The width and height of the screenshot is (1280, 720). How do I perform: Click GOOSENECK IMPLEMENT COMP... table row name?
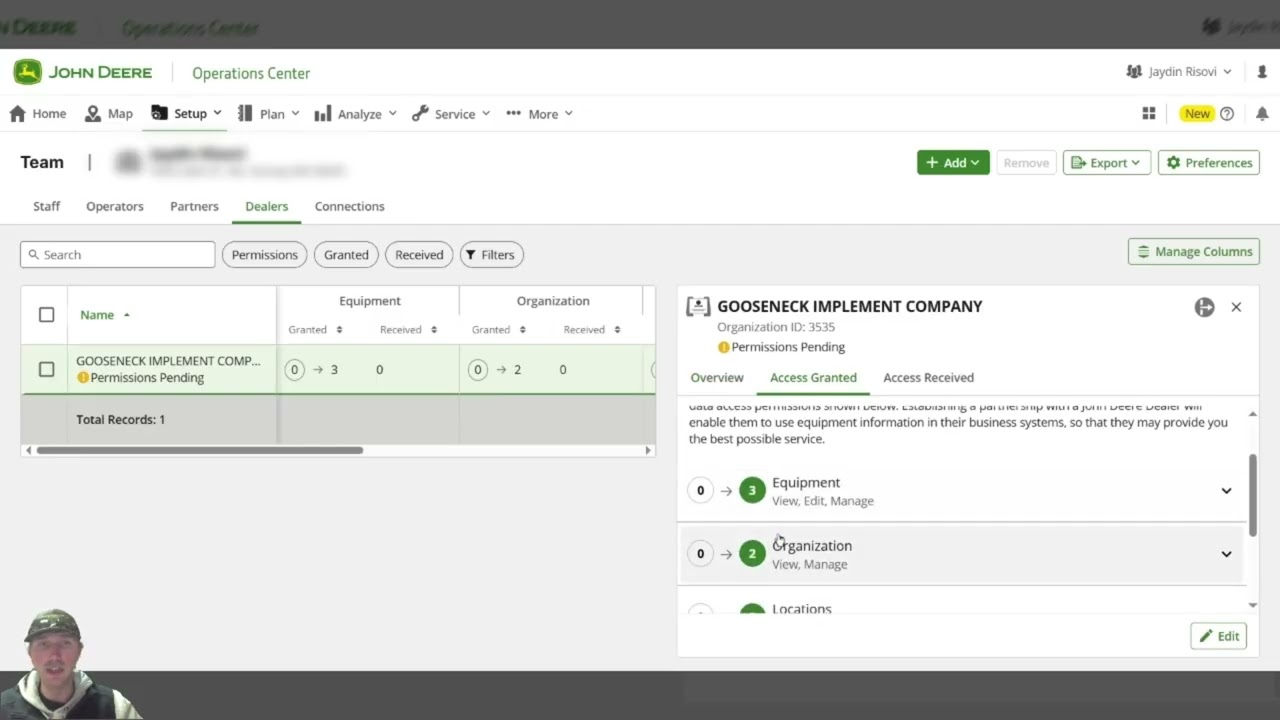click(168, 361)
